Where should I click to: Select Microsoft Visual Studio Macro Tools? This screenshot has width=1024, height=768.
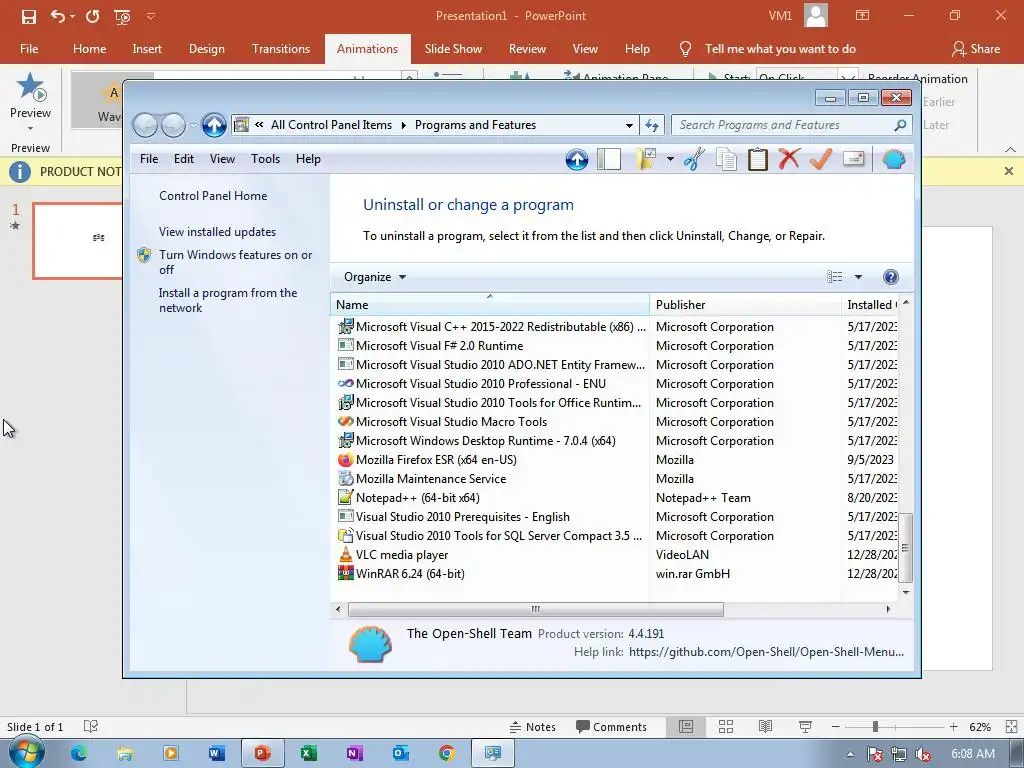point(451,422)
